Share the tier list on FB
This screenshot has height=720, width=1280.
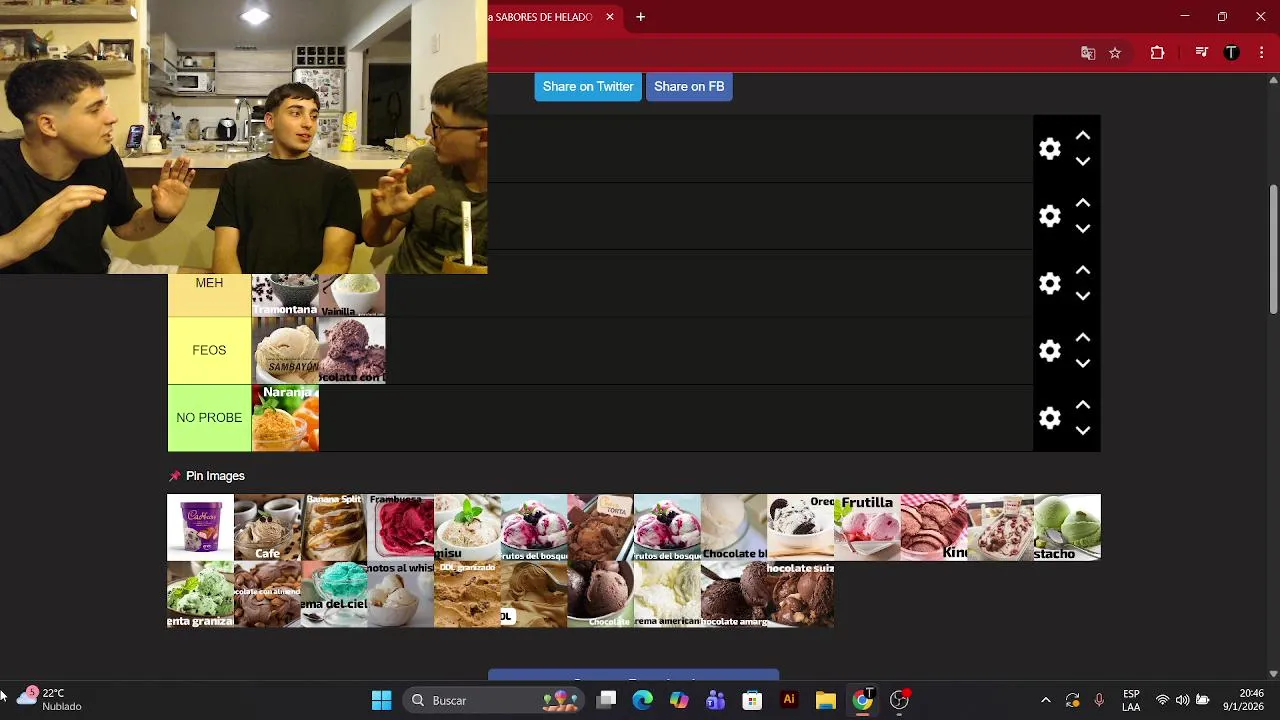(689, 87)
